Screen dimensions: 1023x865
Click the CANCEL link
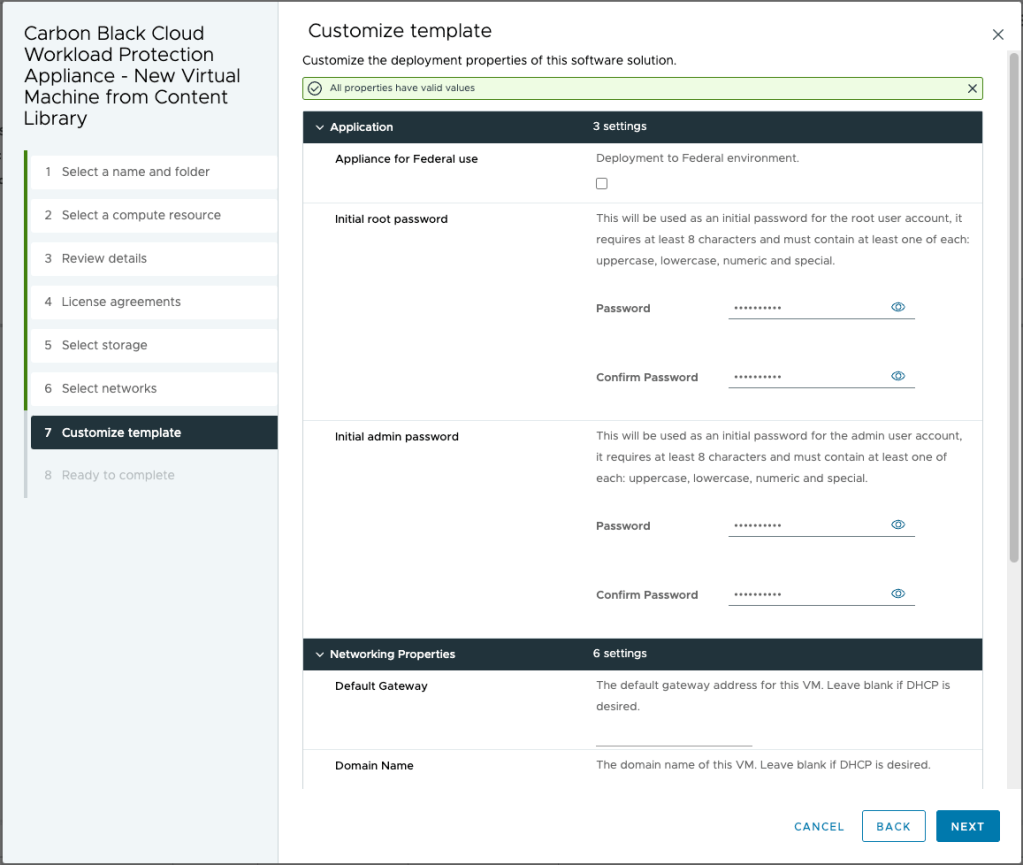pyautogui.click(x=819, y=827)
